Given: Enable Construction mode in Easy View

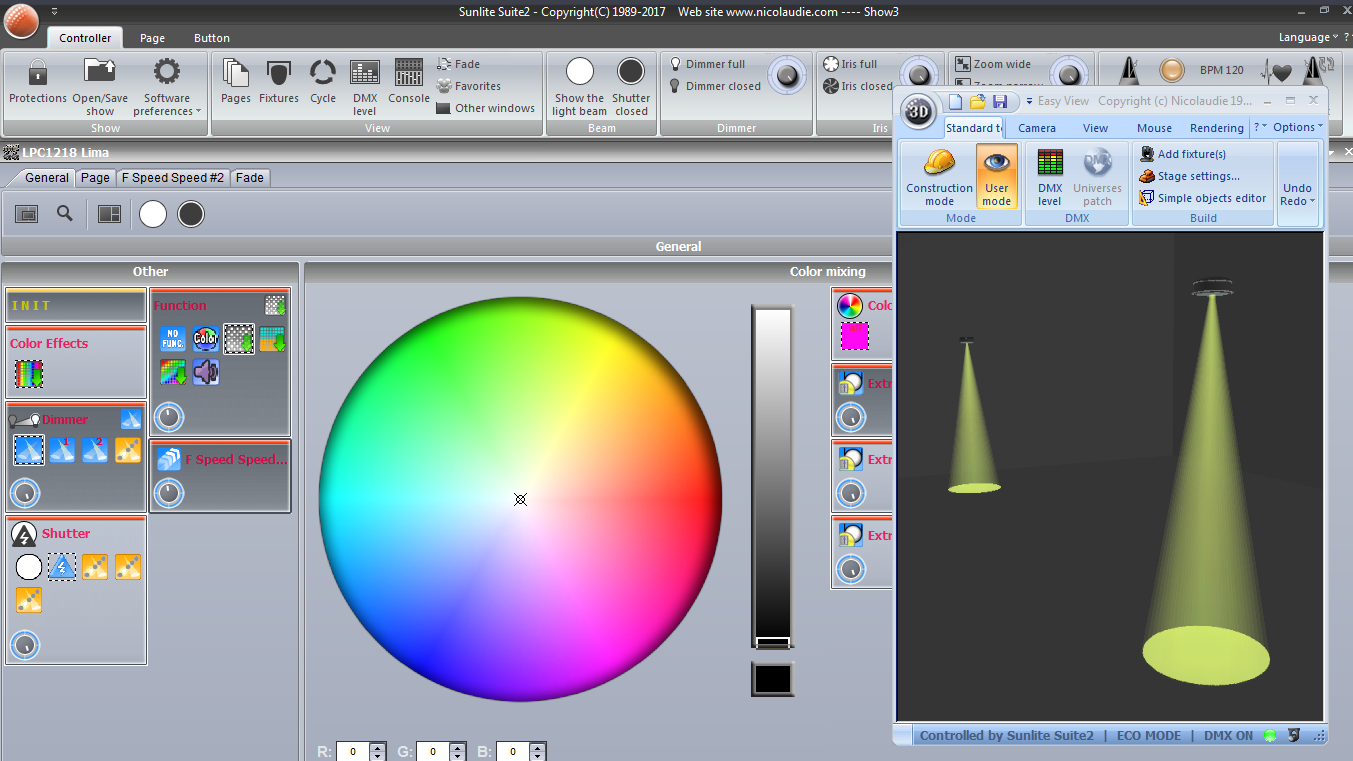Looking at the screenshot, I should point(939,176).
